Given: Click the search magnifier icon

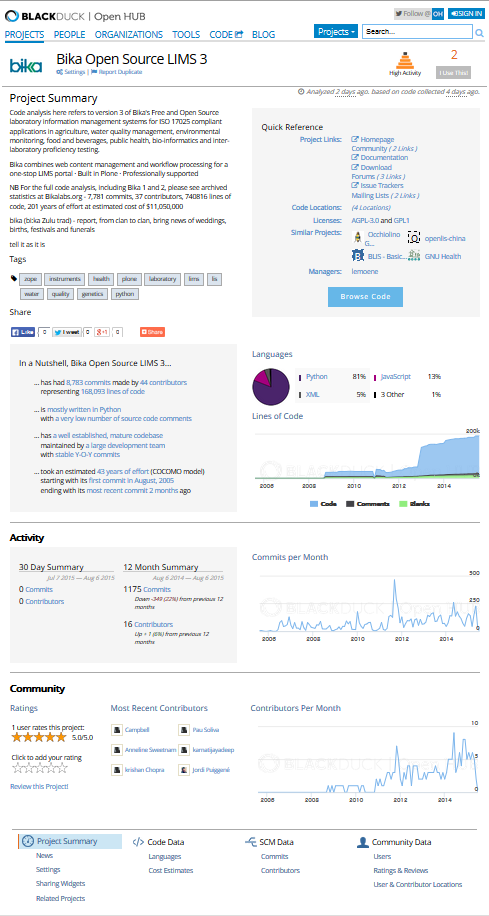Looking at the screenshot, I should [x=479, y=33].
